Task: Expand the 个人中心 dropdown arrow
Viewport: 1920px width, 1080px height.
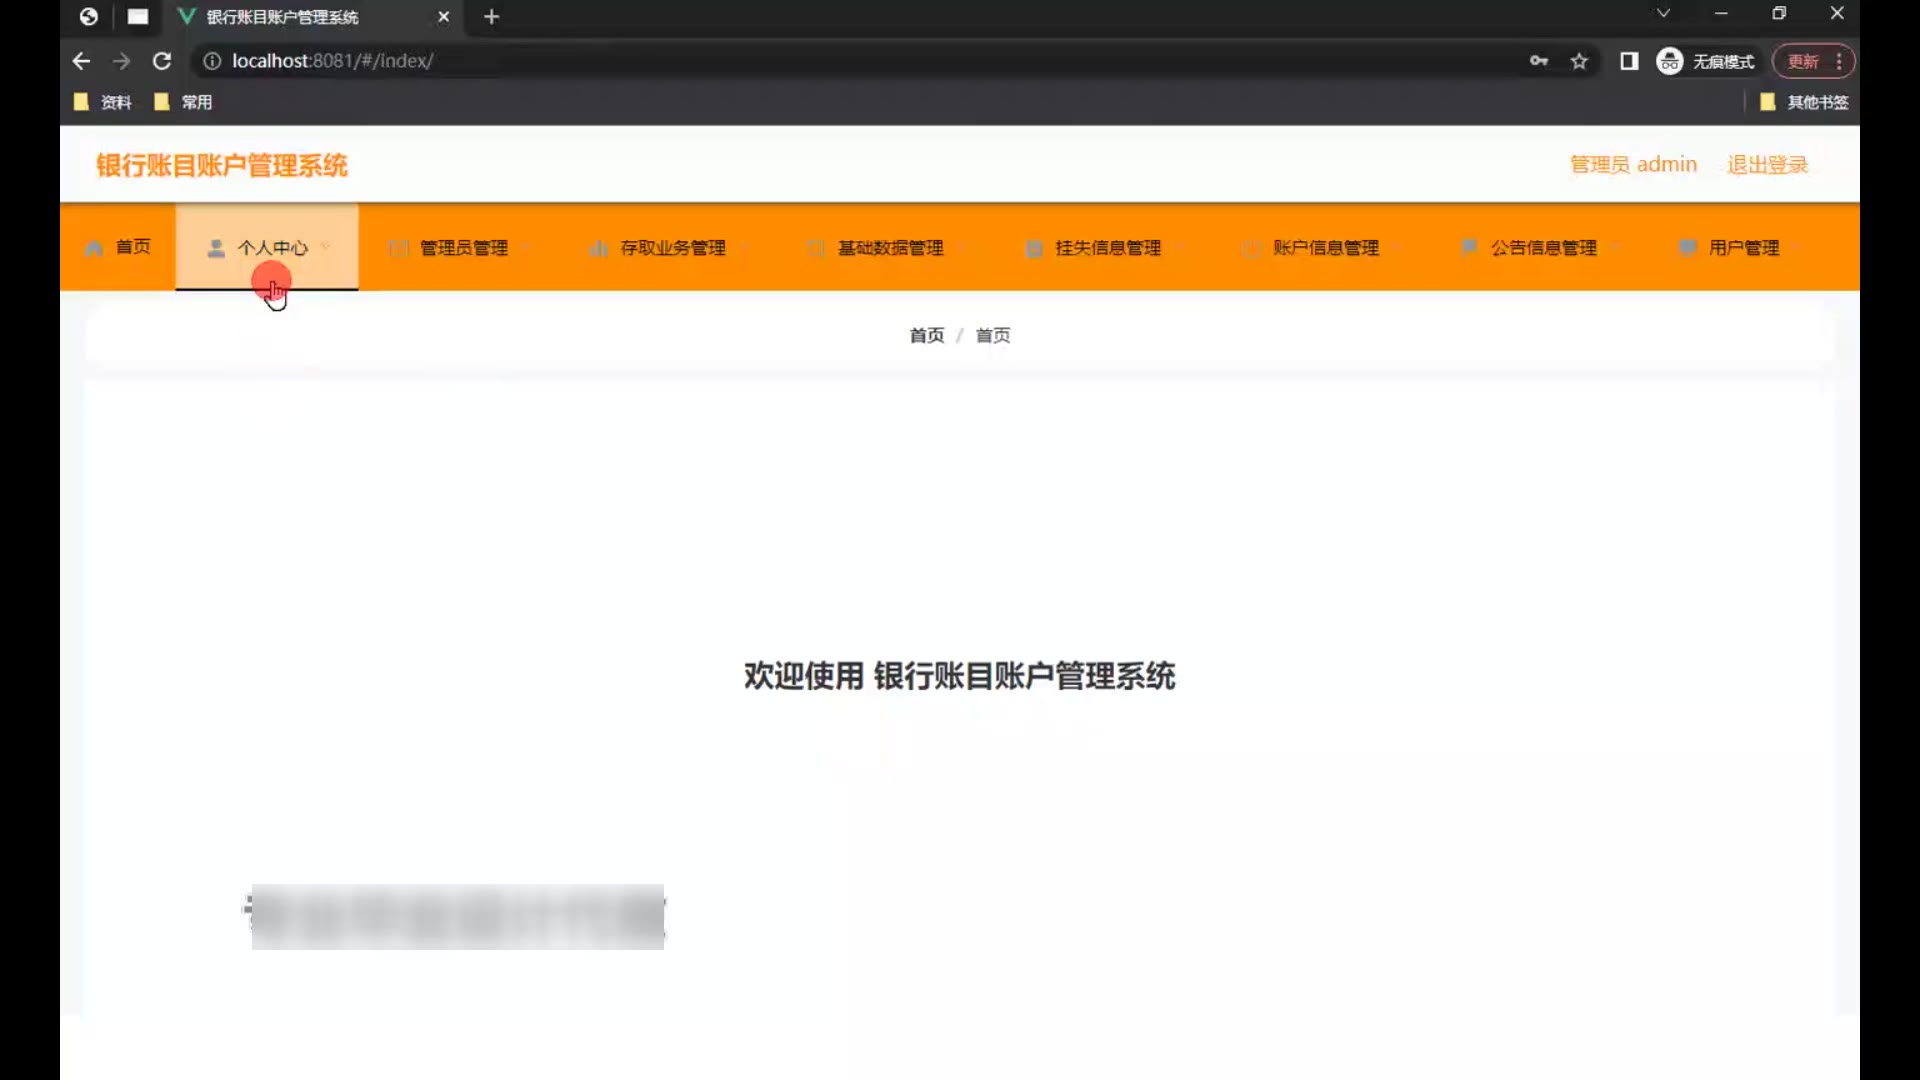Action: [x=326, y=247]
